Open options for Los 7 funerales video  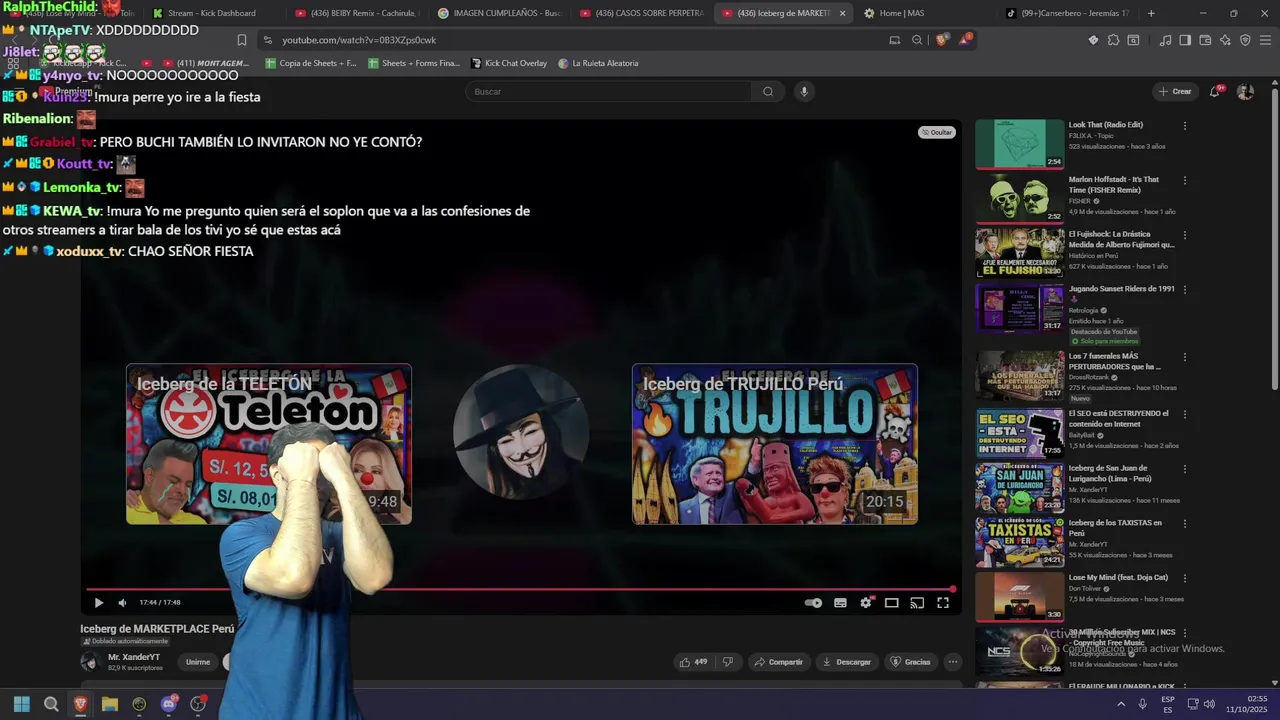click(x=1185, y=357)
